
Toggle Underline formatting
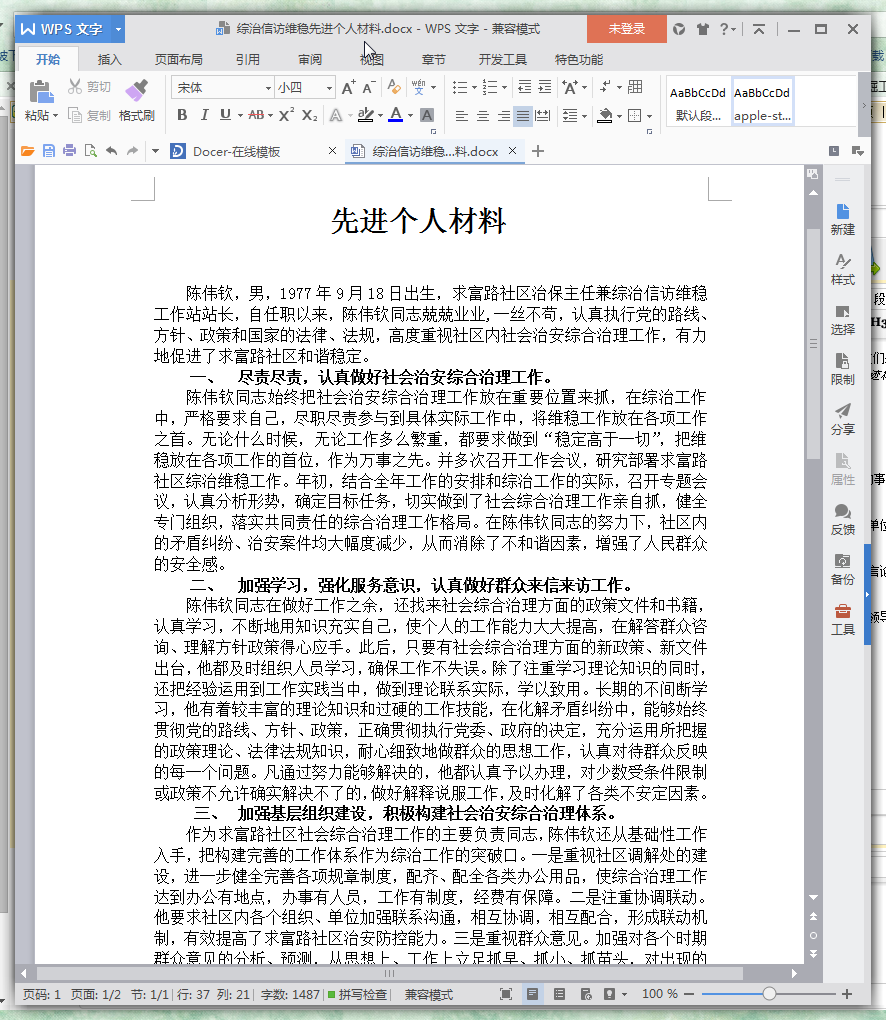[225, 115]
